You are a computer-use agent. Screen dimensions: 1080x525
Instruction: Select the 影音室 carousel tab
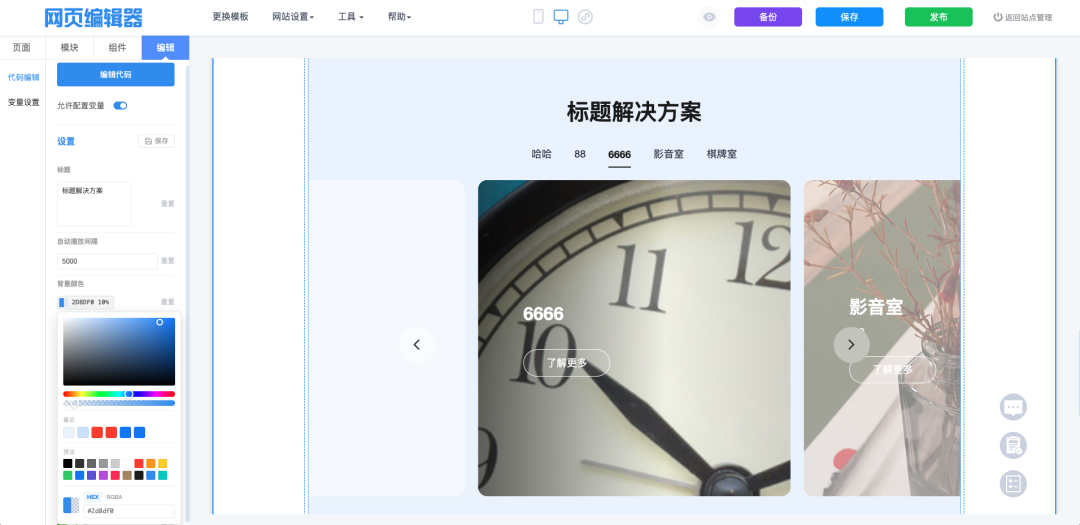tap(669, 154)
